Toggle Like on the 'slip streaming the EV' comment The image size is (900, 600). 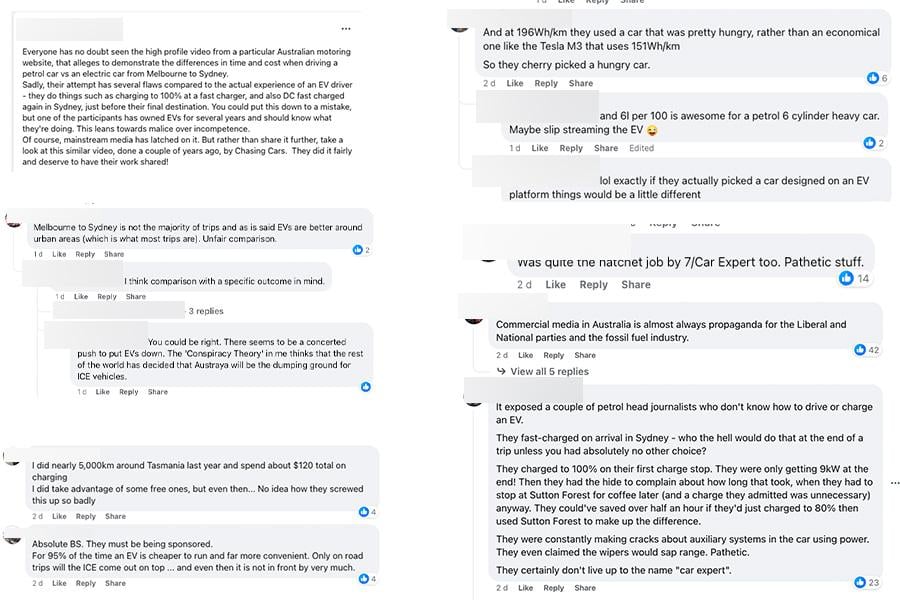coord(539,148)
